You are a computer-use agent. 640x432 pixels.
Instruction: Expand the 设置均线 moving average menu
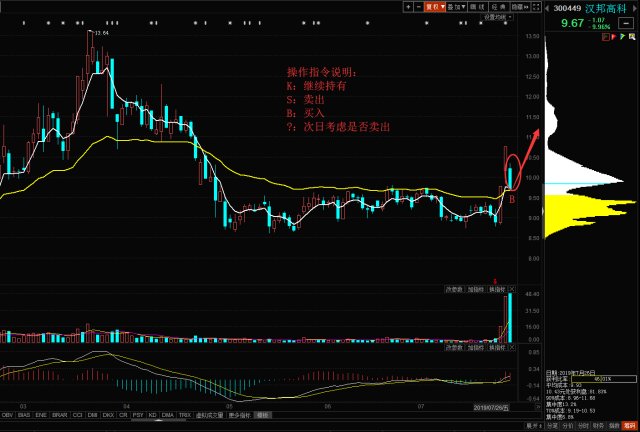(497, 17)
